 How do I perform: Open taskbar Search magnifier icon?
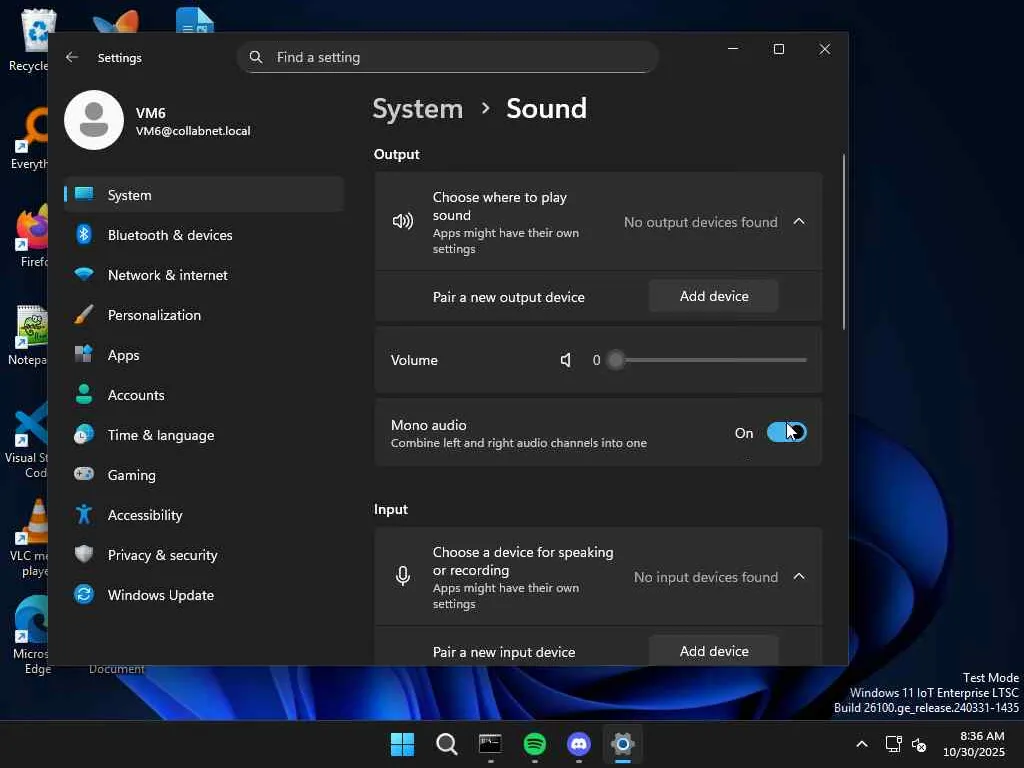(x=447, y=744)
